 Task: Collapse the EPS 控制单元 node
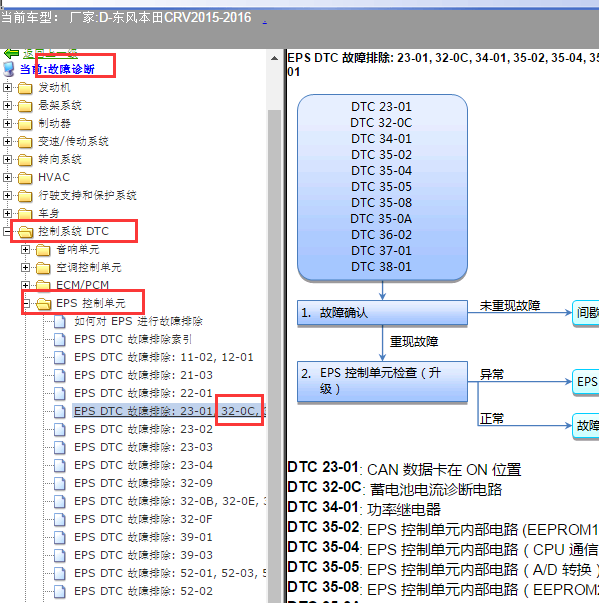pyautogui.click(x=25, y=303)
